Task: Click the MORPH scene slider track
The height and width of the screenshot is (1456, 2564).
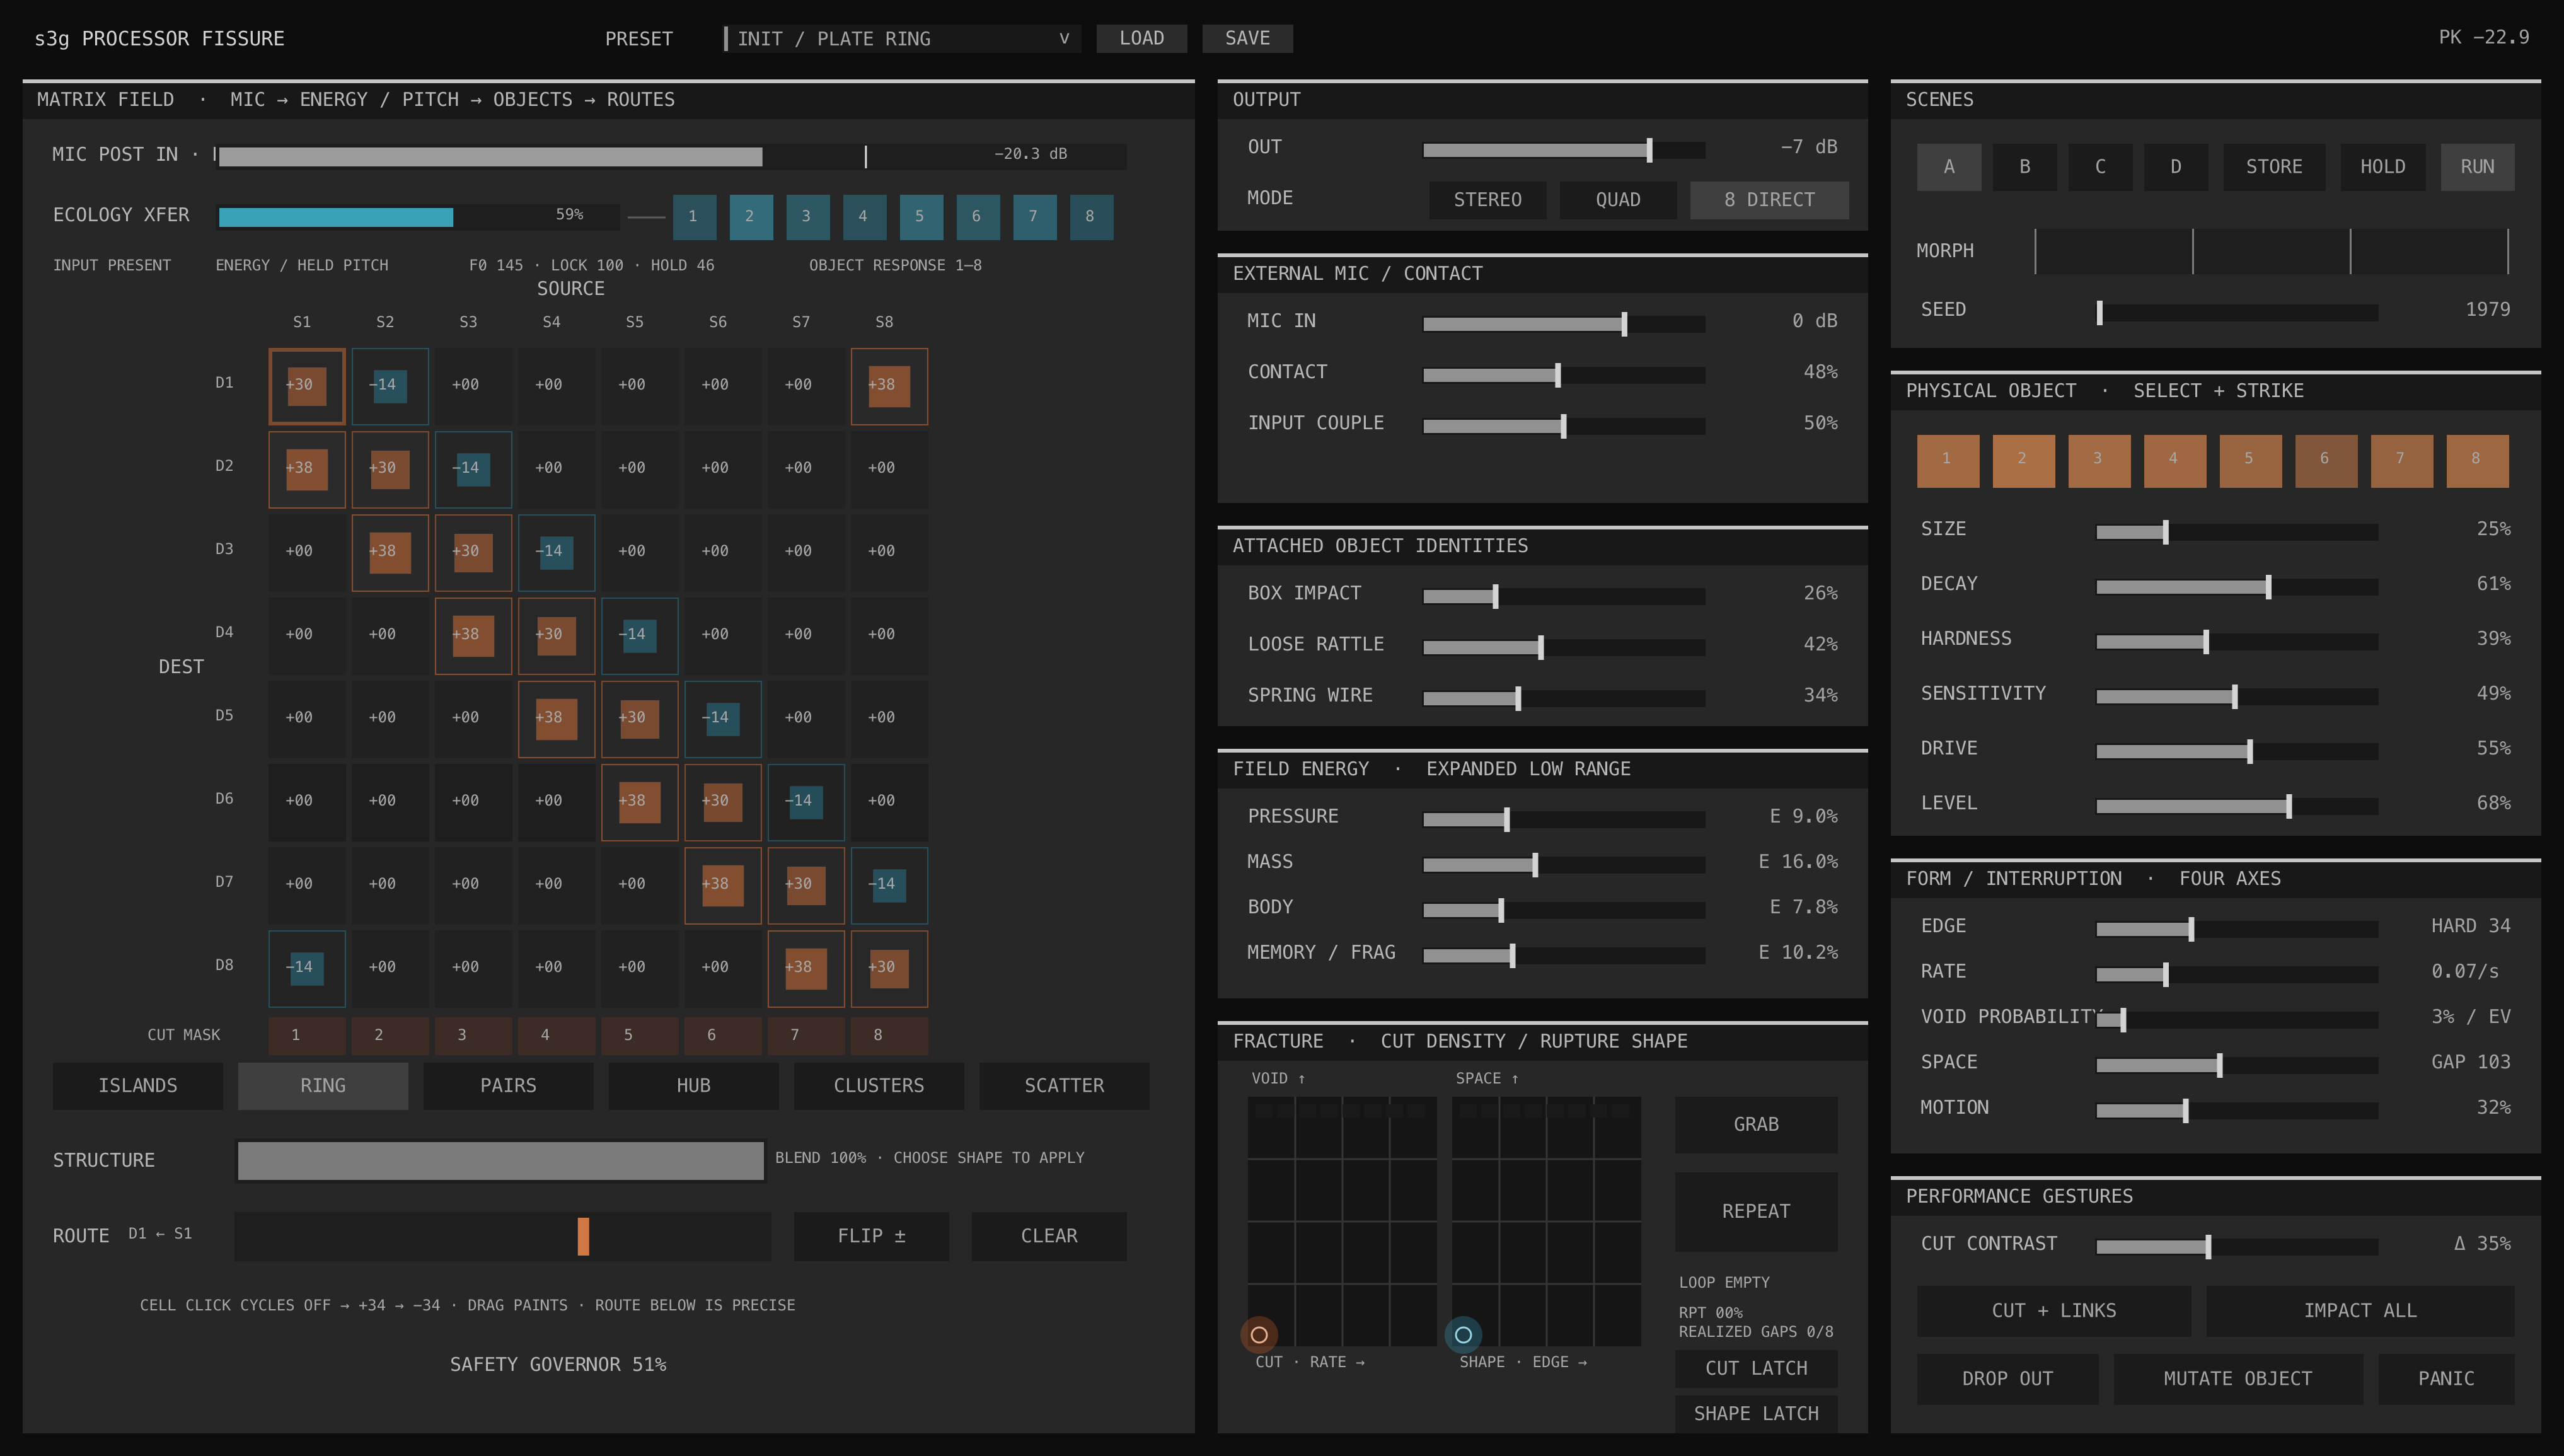Action: (2272, 251)
